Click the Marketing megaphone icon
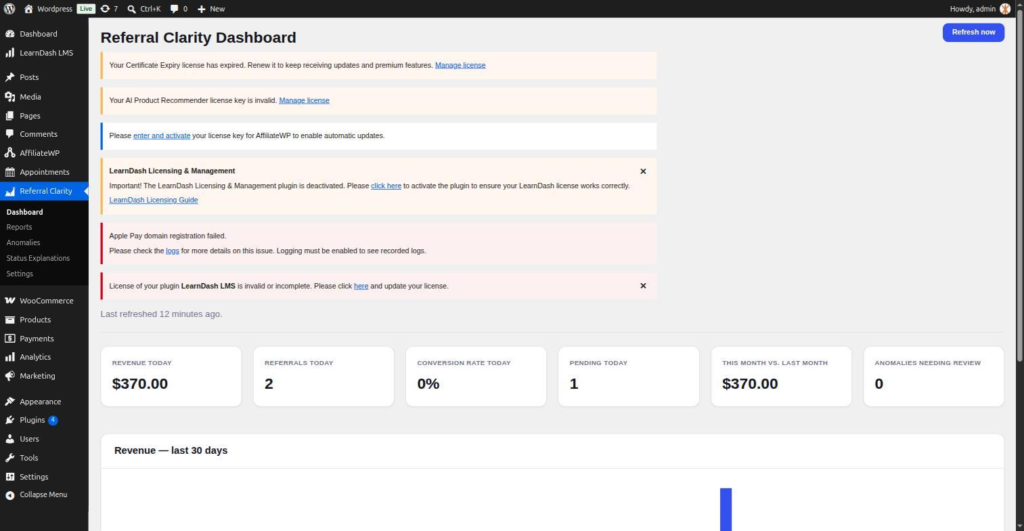This screenshot has height=531, width=1024. (x=10, y=376)
